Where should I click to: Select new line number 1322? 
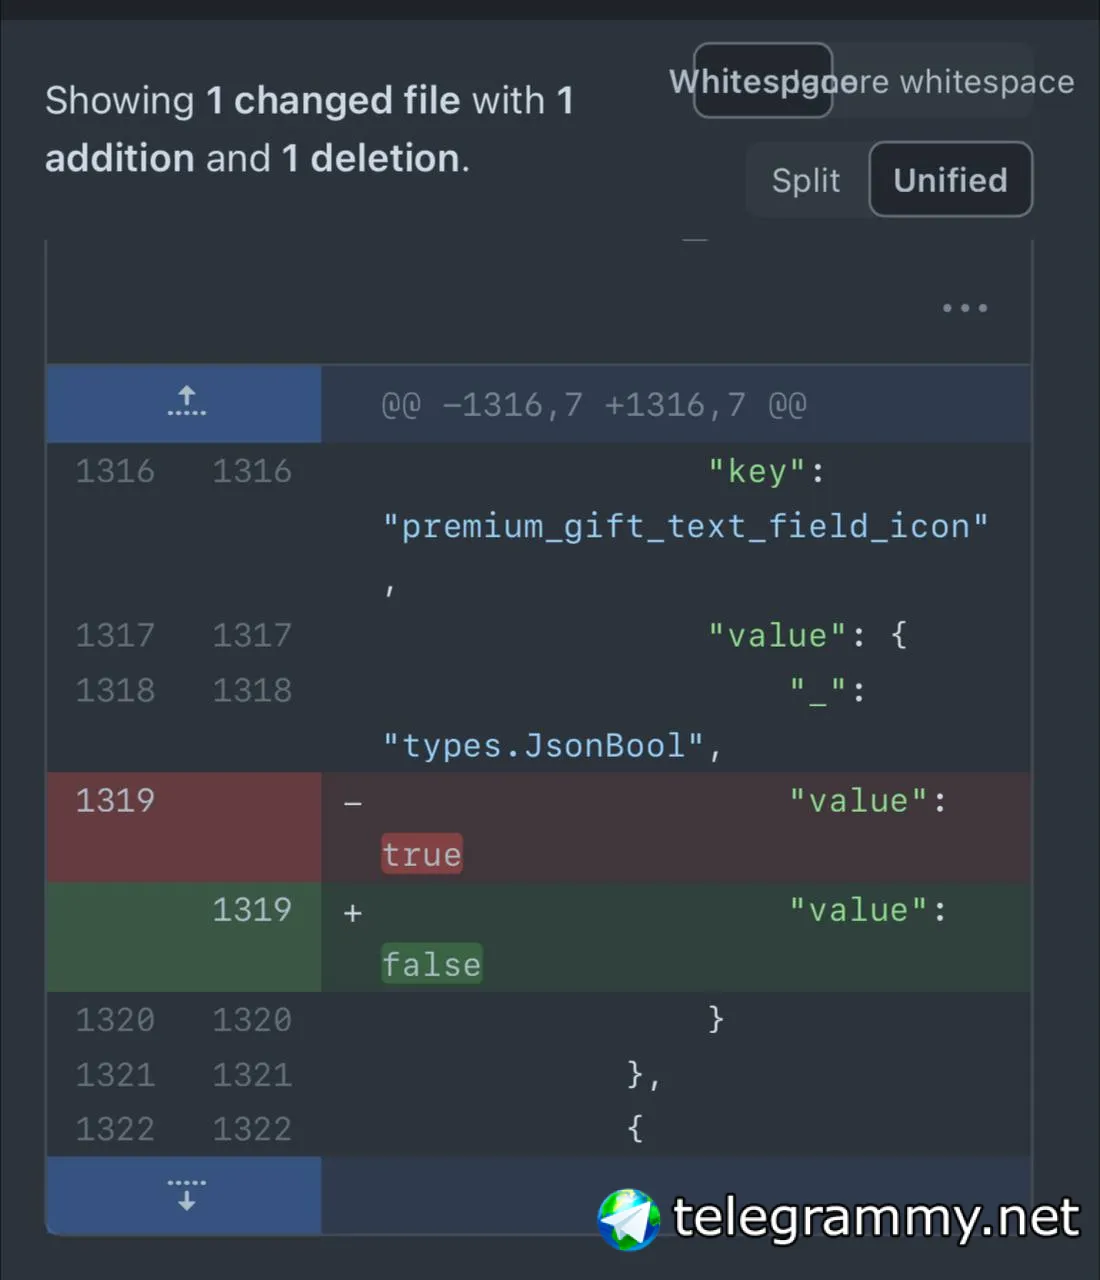click(x=252, y=1129)
